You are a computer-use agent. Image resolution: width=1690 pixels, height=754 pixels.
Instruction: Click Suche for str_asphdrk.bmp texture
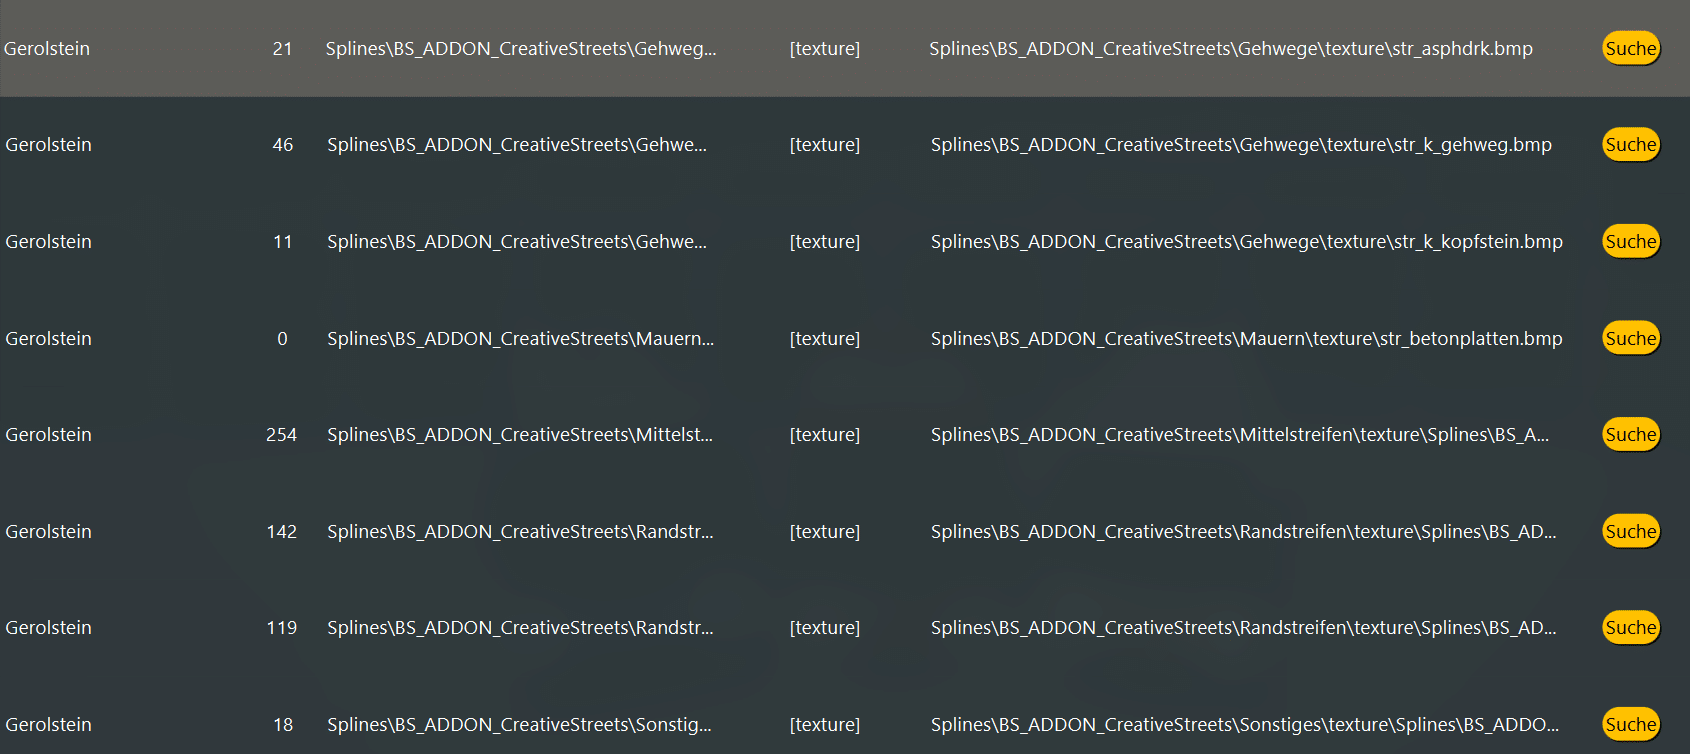point(1630,48)
